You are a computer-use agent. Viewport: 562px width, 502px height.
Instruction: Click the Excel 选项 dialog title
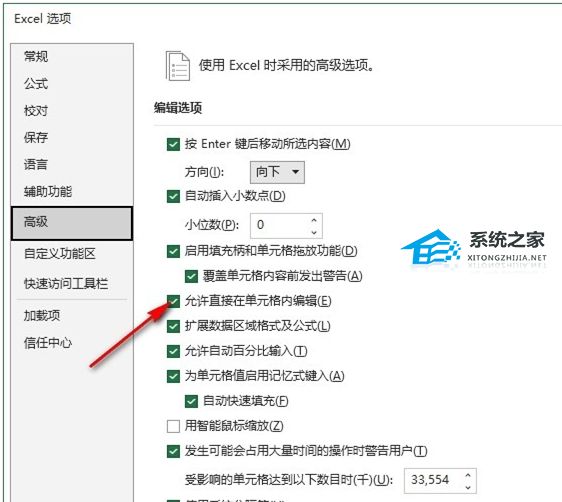(43, 19)
